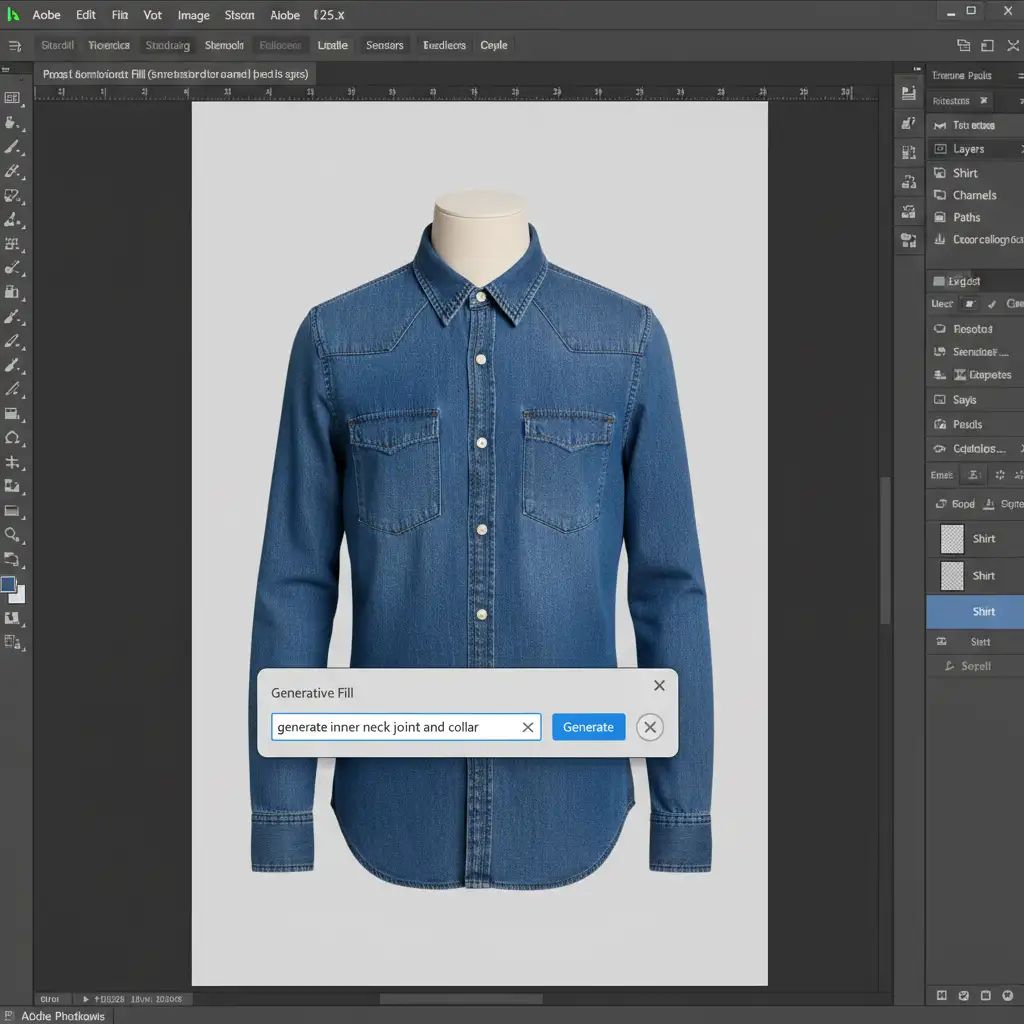Click the first icon in collapsed panel strip
Viewport: 1024px width, 1024px height.
click(909, 94)
